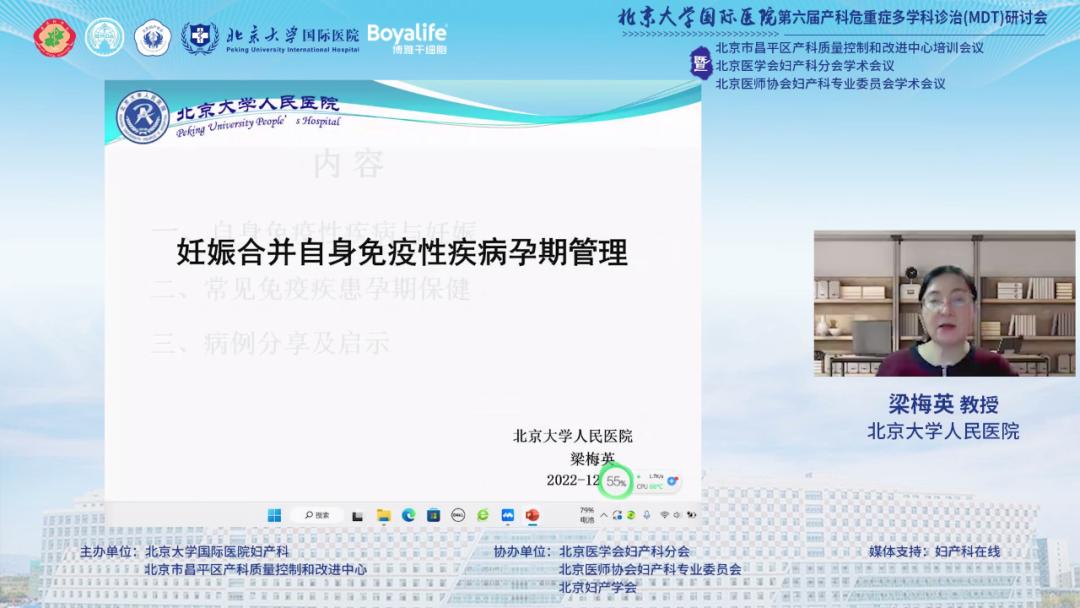
Task: Open the Dell application from the taskbar
Action: click(456, 514)
